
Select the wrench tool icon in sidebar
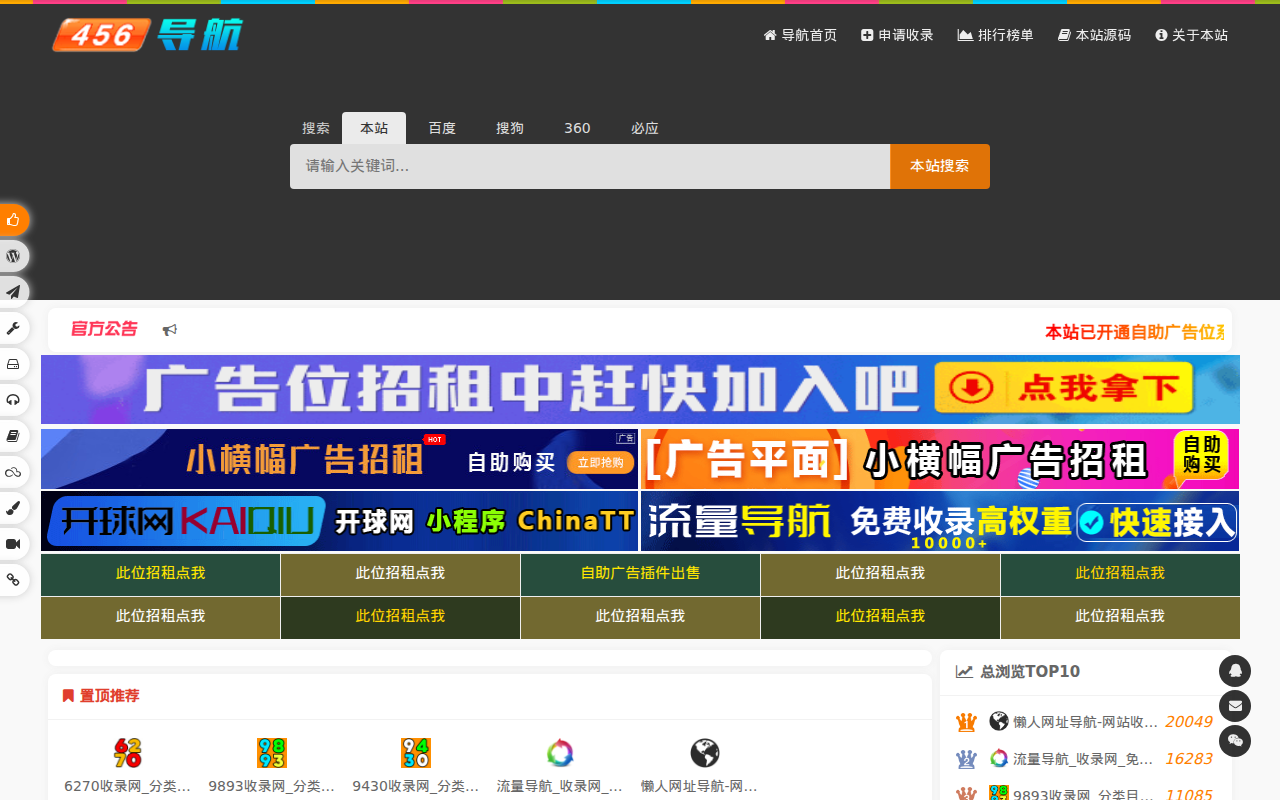pos(13,328)
